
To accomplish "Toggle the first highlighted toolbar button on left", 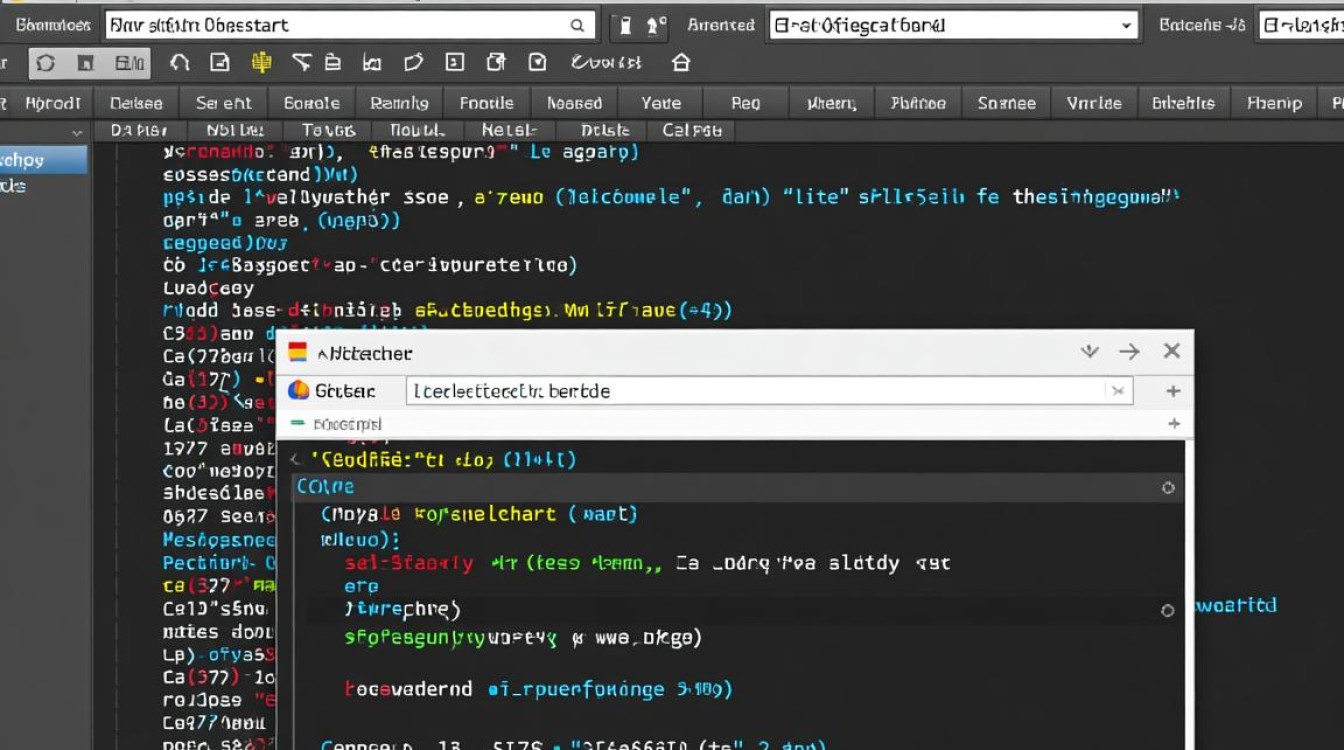I will click(x=46, y=63).
